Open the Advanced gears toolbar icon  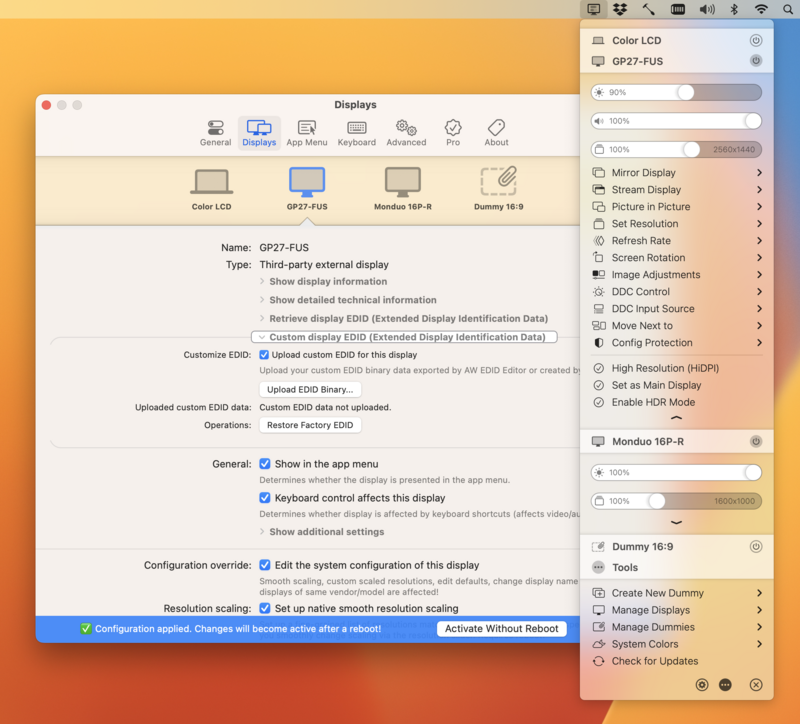(x=406, y=127)
